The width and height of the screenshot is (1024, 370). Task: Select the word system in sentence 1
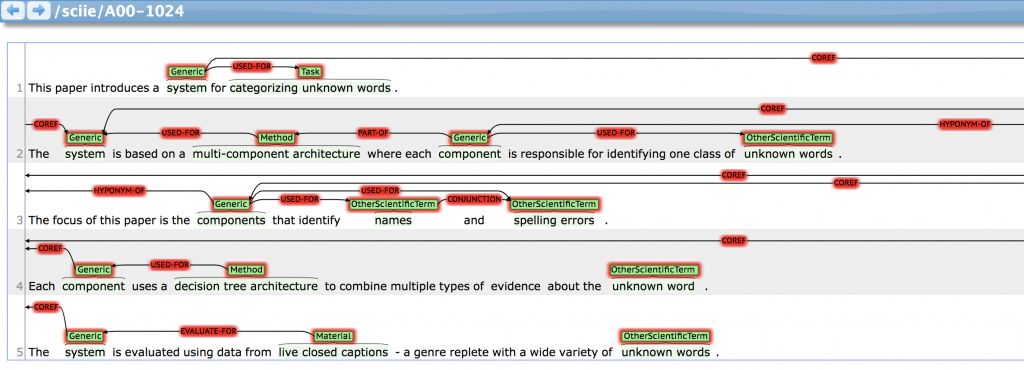(186, 87)
